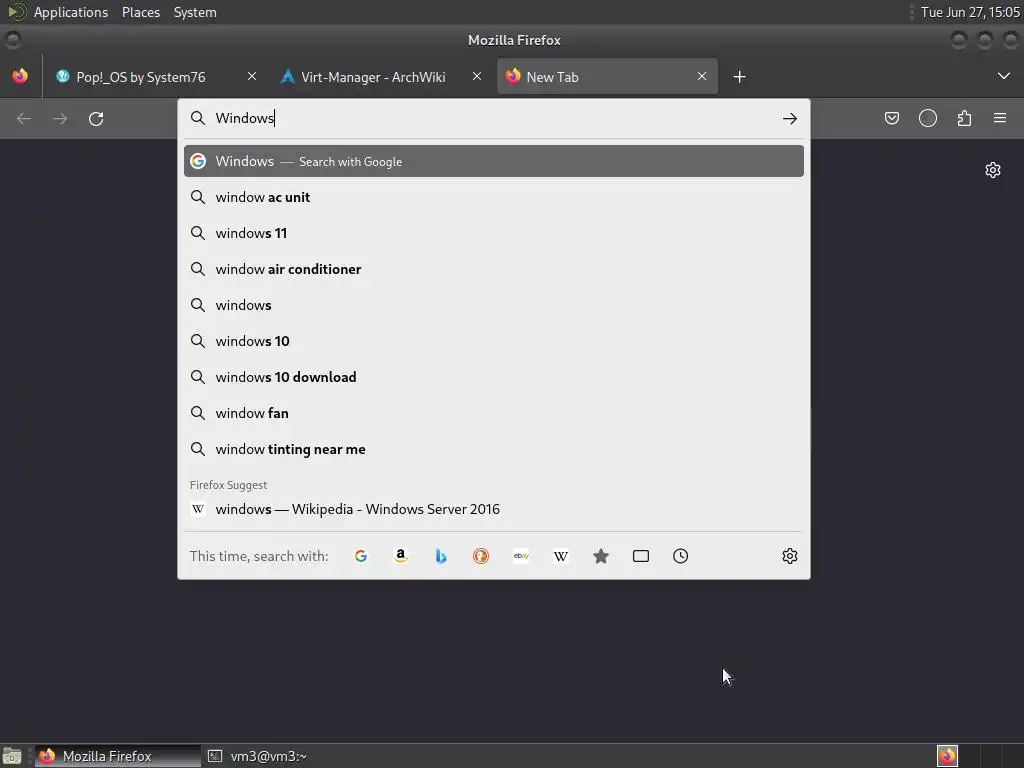This screenshot has width=1024, height=768.
Task: Open the Applications menu
Action: point(71,12)
